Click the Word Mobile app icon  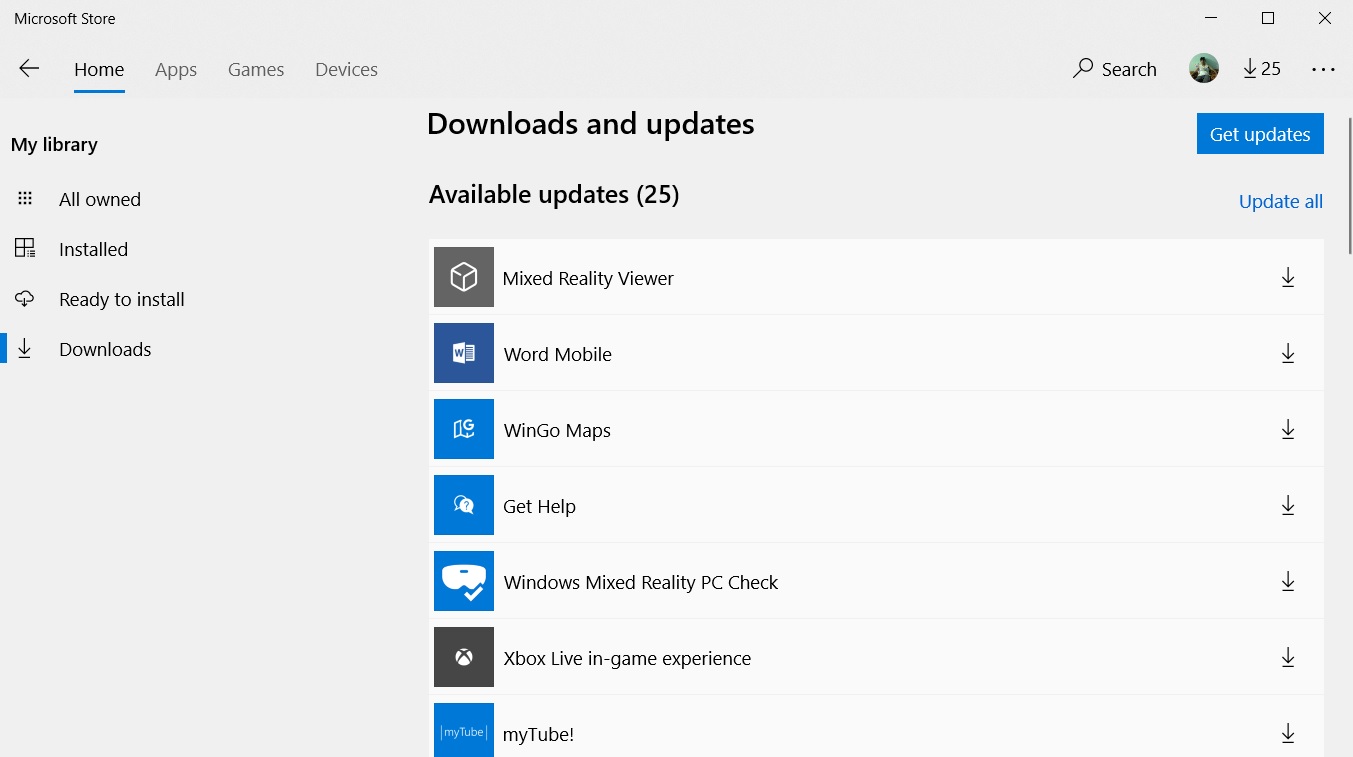pos(464,353)
